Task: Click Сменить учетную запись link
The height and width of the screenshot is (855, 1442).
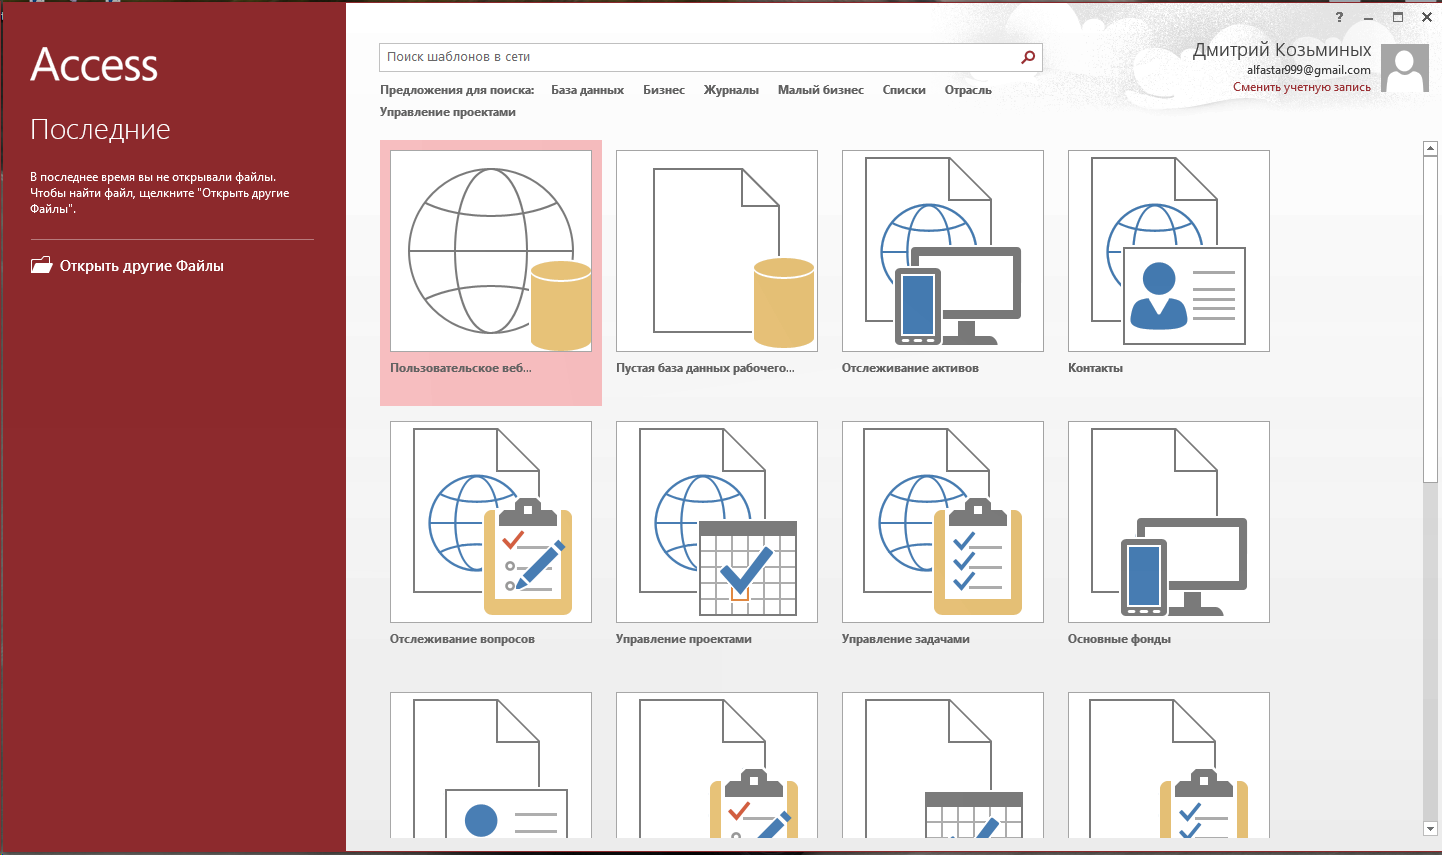Action: pos(1302,87)
